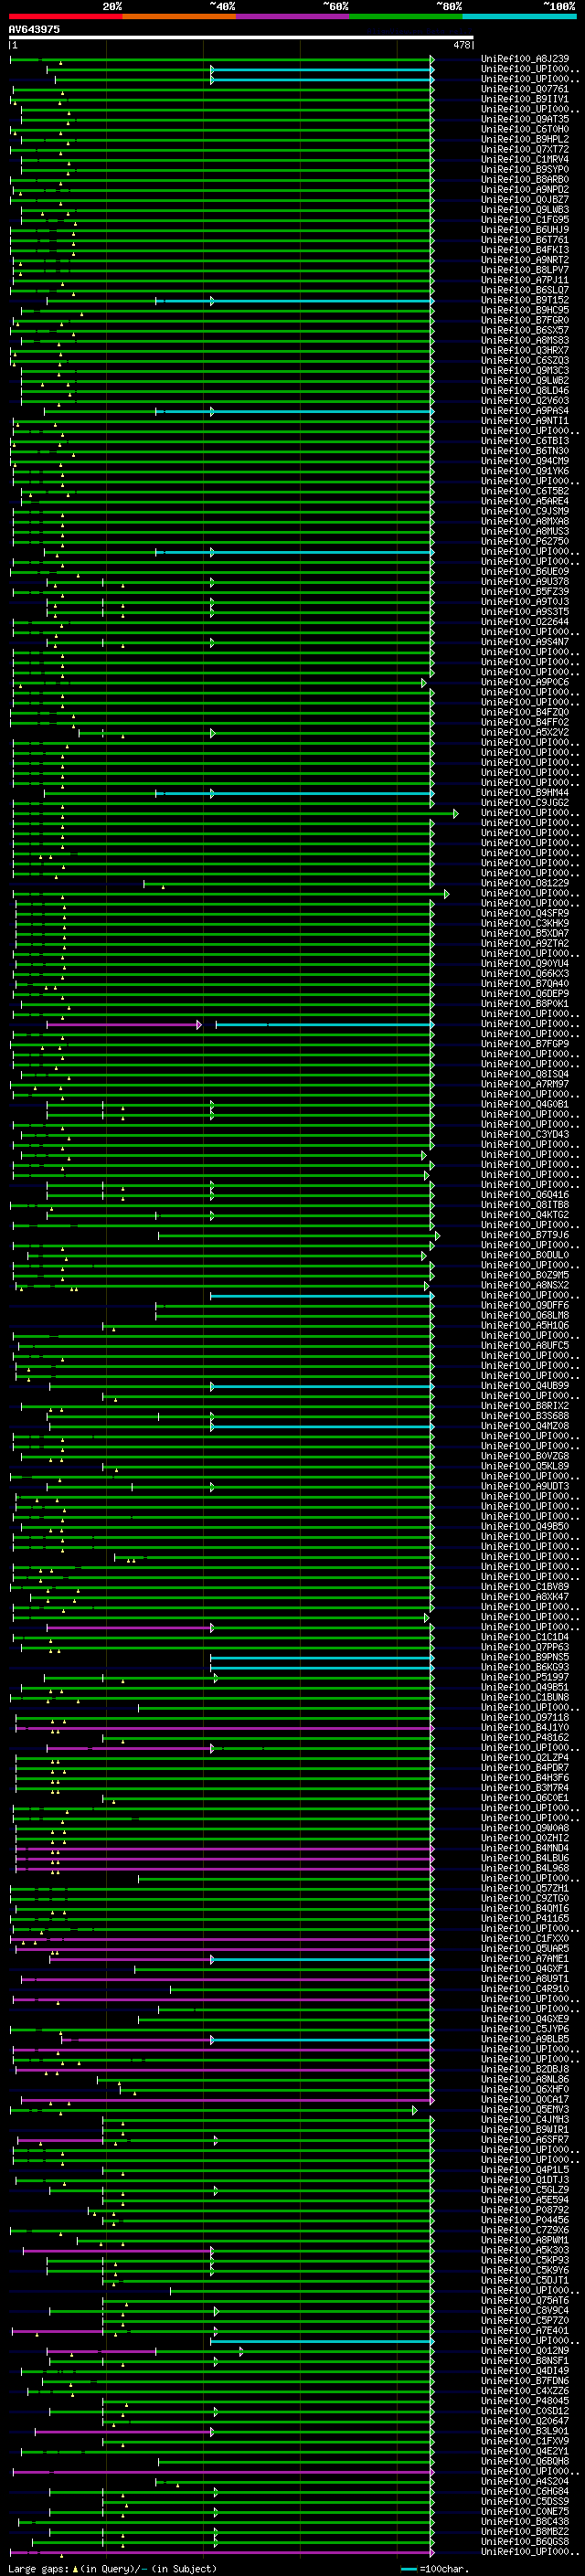Select the UniRef100_Q8ITB8 label
The image size is (585, 2576).
pos(525,1204)
